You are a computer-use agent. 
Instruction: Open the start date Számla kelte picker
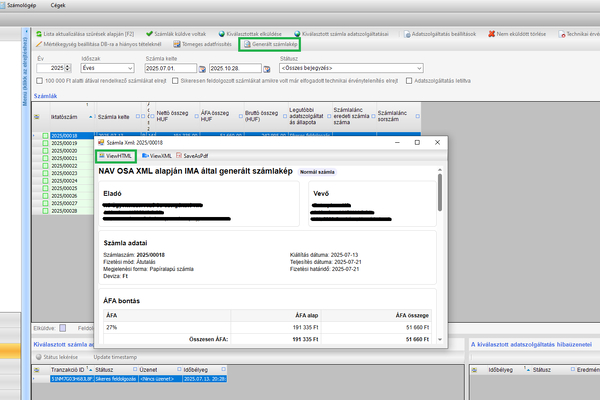click(x=200, y=68)
